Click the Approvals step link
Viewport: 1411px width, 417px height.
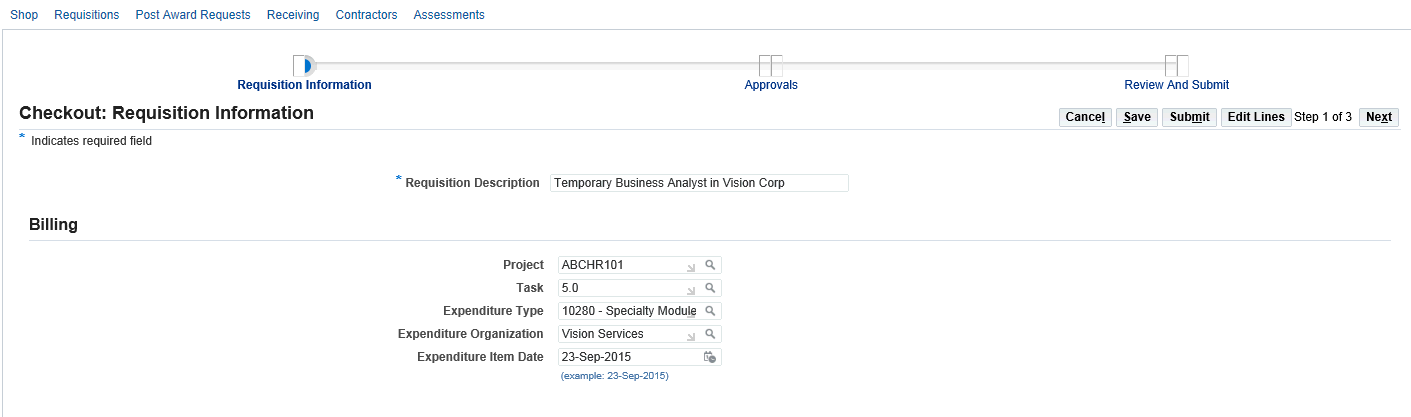click(771, 85)
